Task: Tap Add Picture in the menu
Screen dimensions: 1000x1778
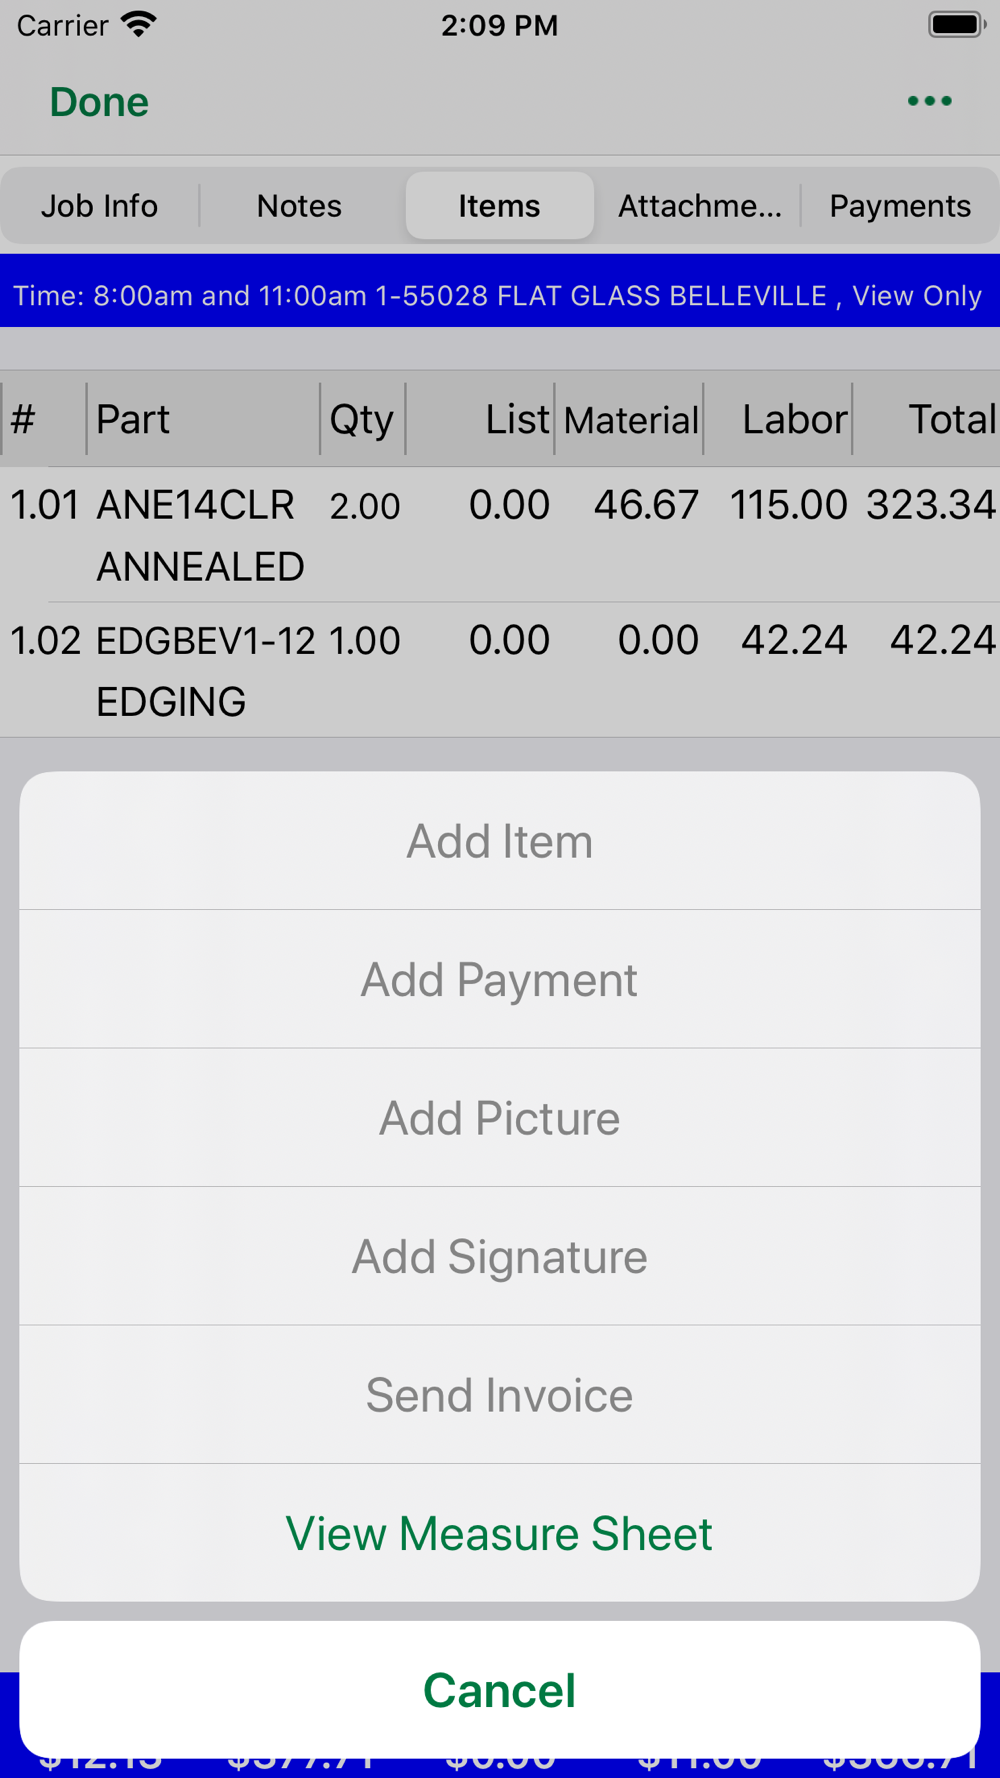Action: 499,1118
